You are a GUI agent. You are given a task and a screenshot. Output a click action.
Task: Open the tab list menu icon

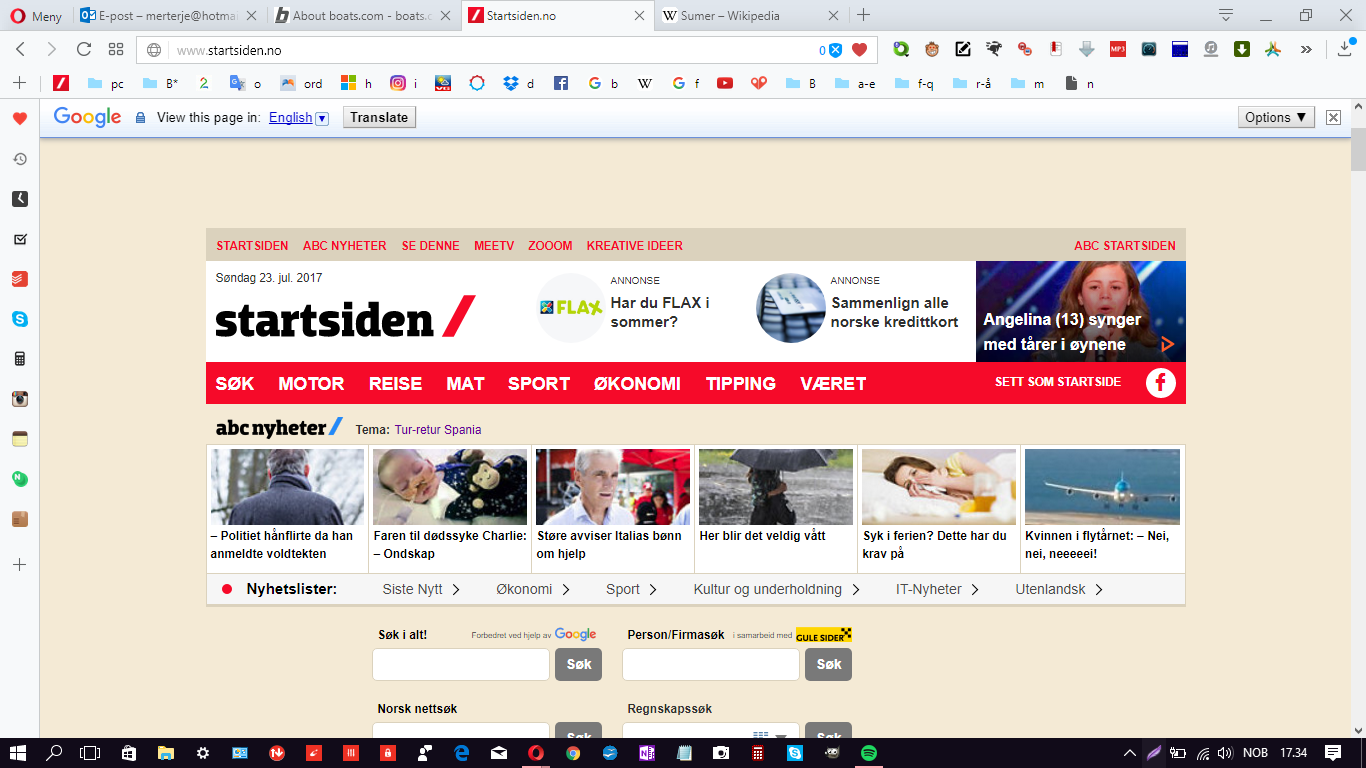point(1226,15)
